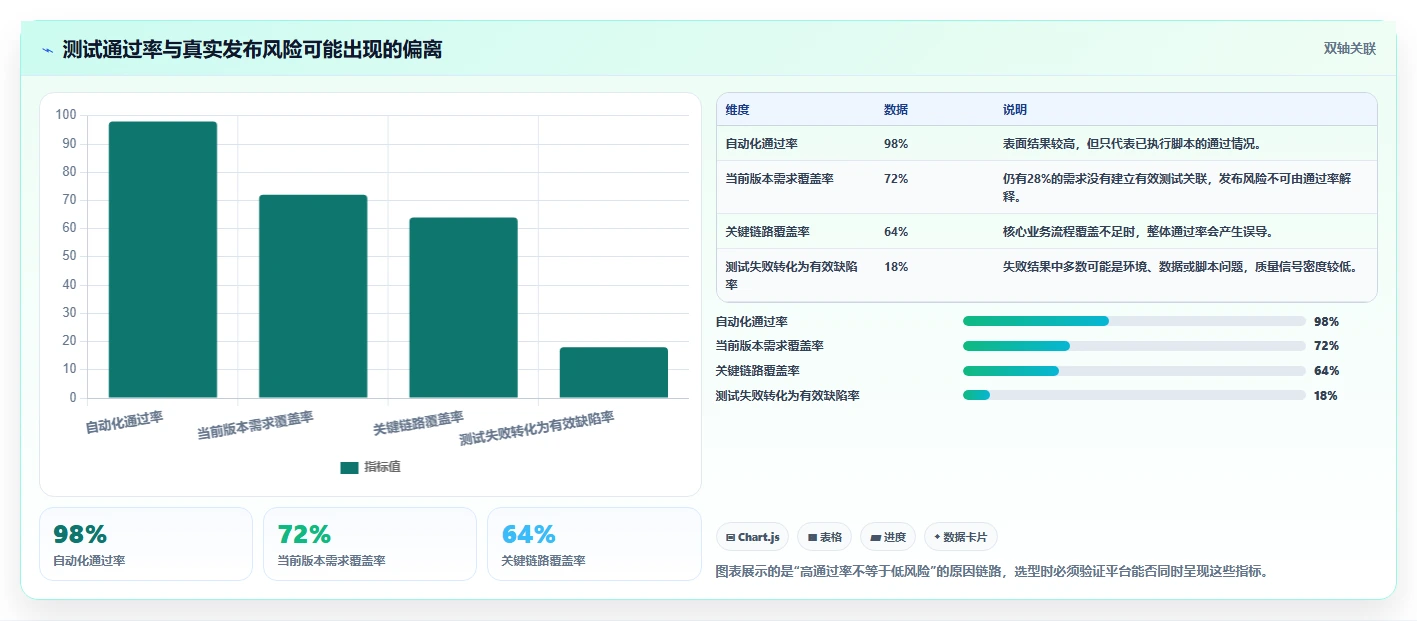Click the x-axis label 测试失败转化为有效缺陷率
This screenshot has width=1417, height=621.
(x=537, y=429)
